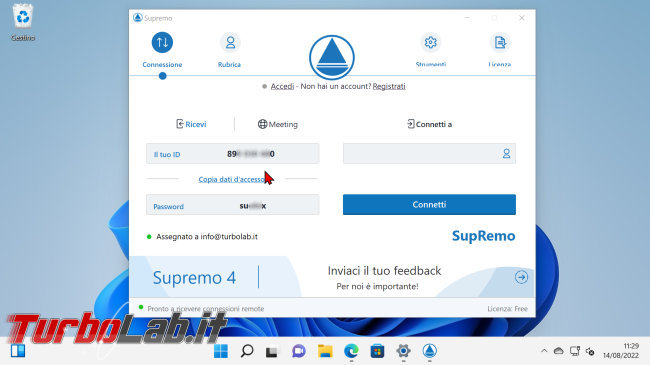Switch to the Ricevi tab
Screen dimensions: 650x365
[x=191, y=124]
